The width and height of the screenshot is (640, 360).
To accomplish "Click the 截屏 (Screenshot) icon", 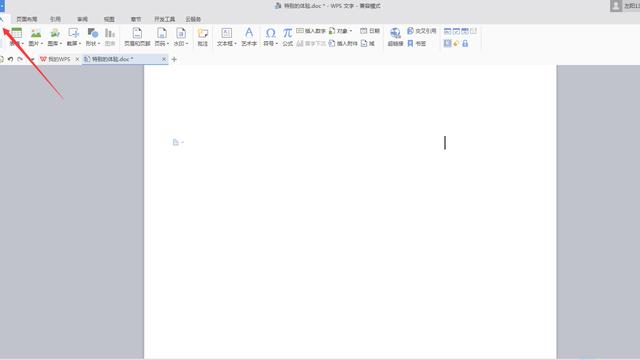I will pos(73,33).
